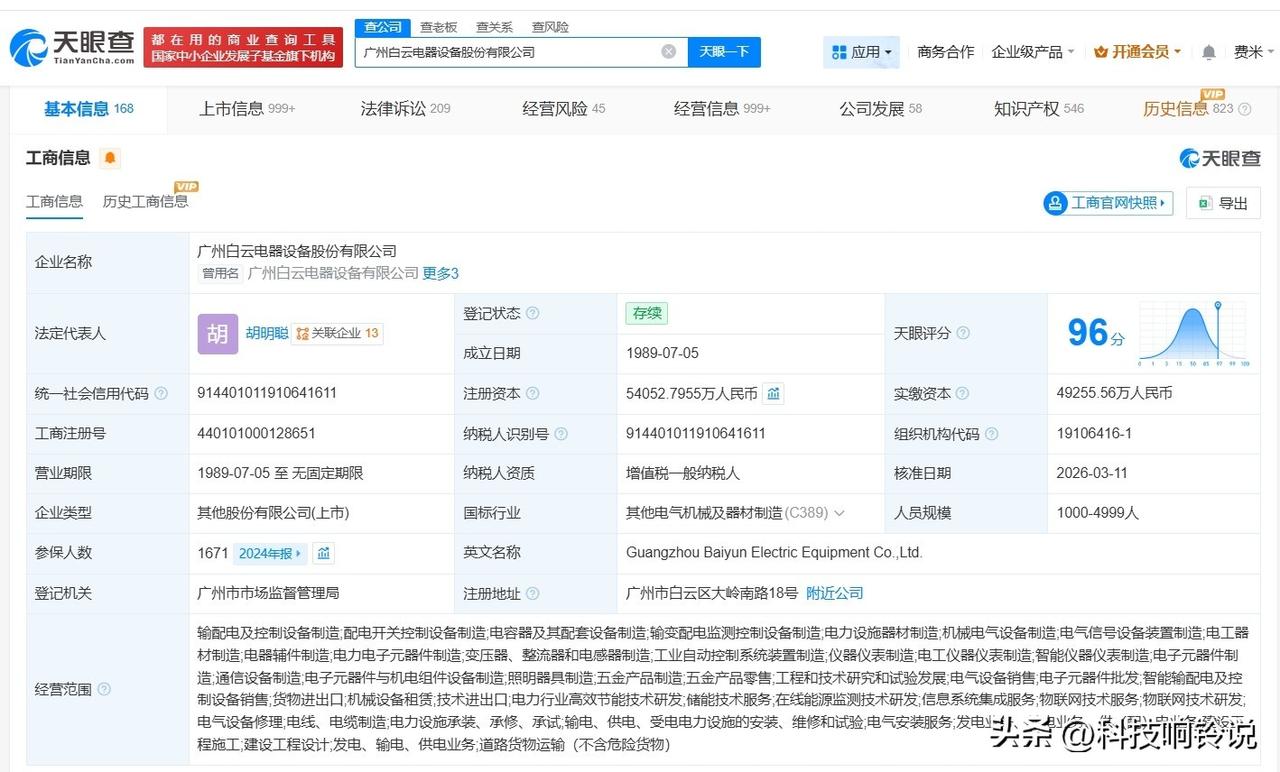Click the 天眼查 logo right of 工商信息 heading

click(1220, 158)
